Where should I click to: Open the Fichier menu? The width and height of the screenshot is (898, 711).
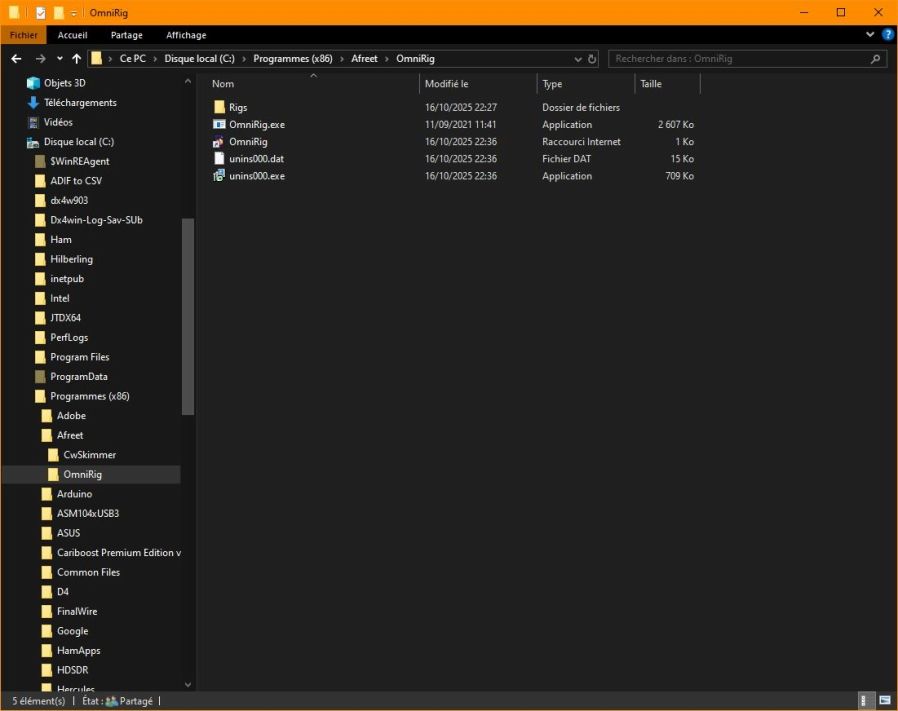coord(24,35)
